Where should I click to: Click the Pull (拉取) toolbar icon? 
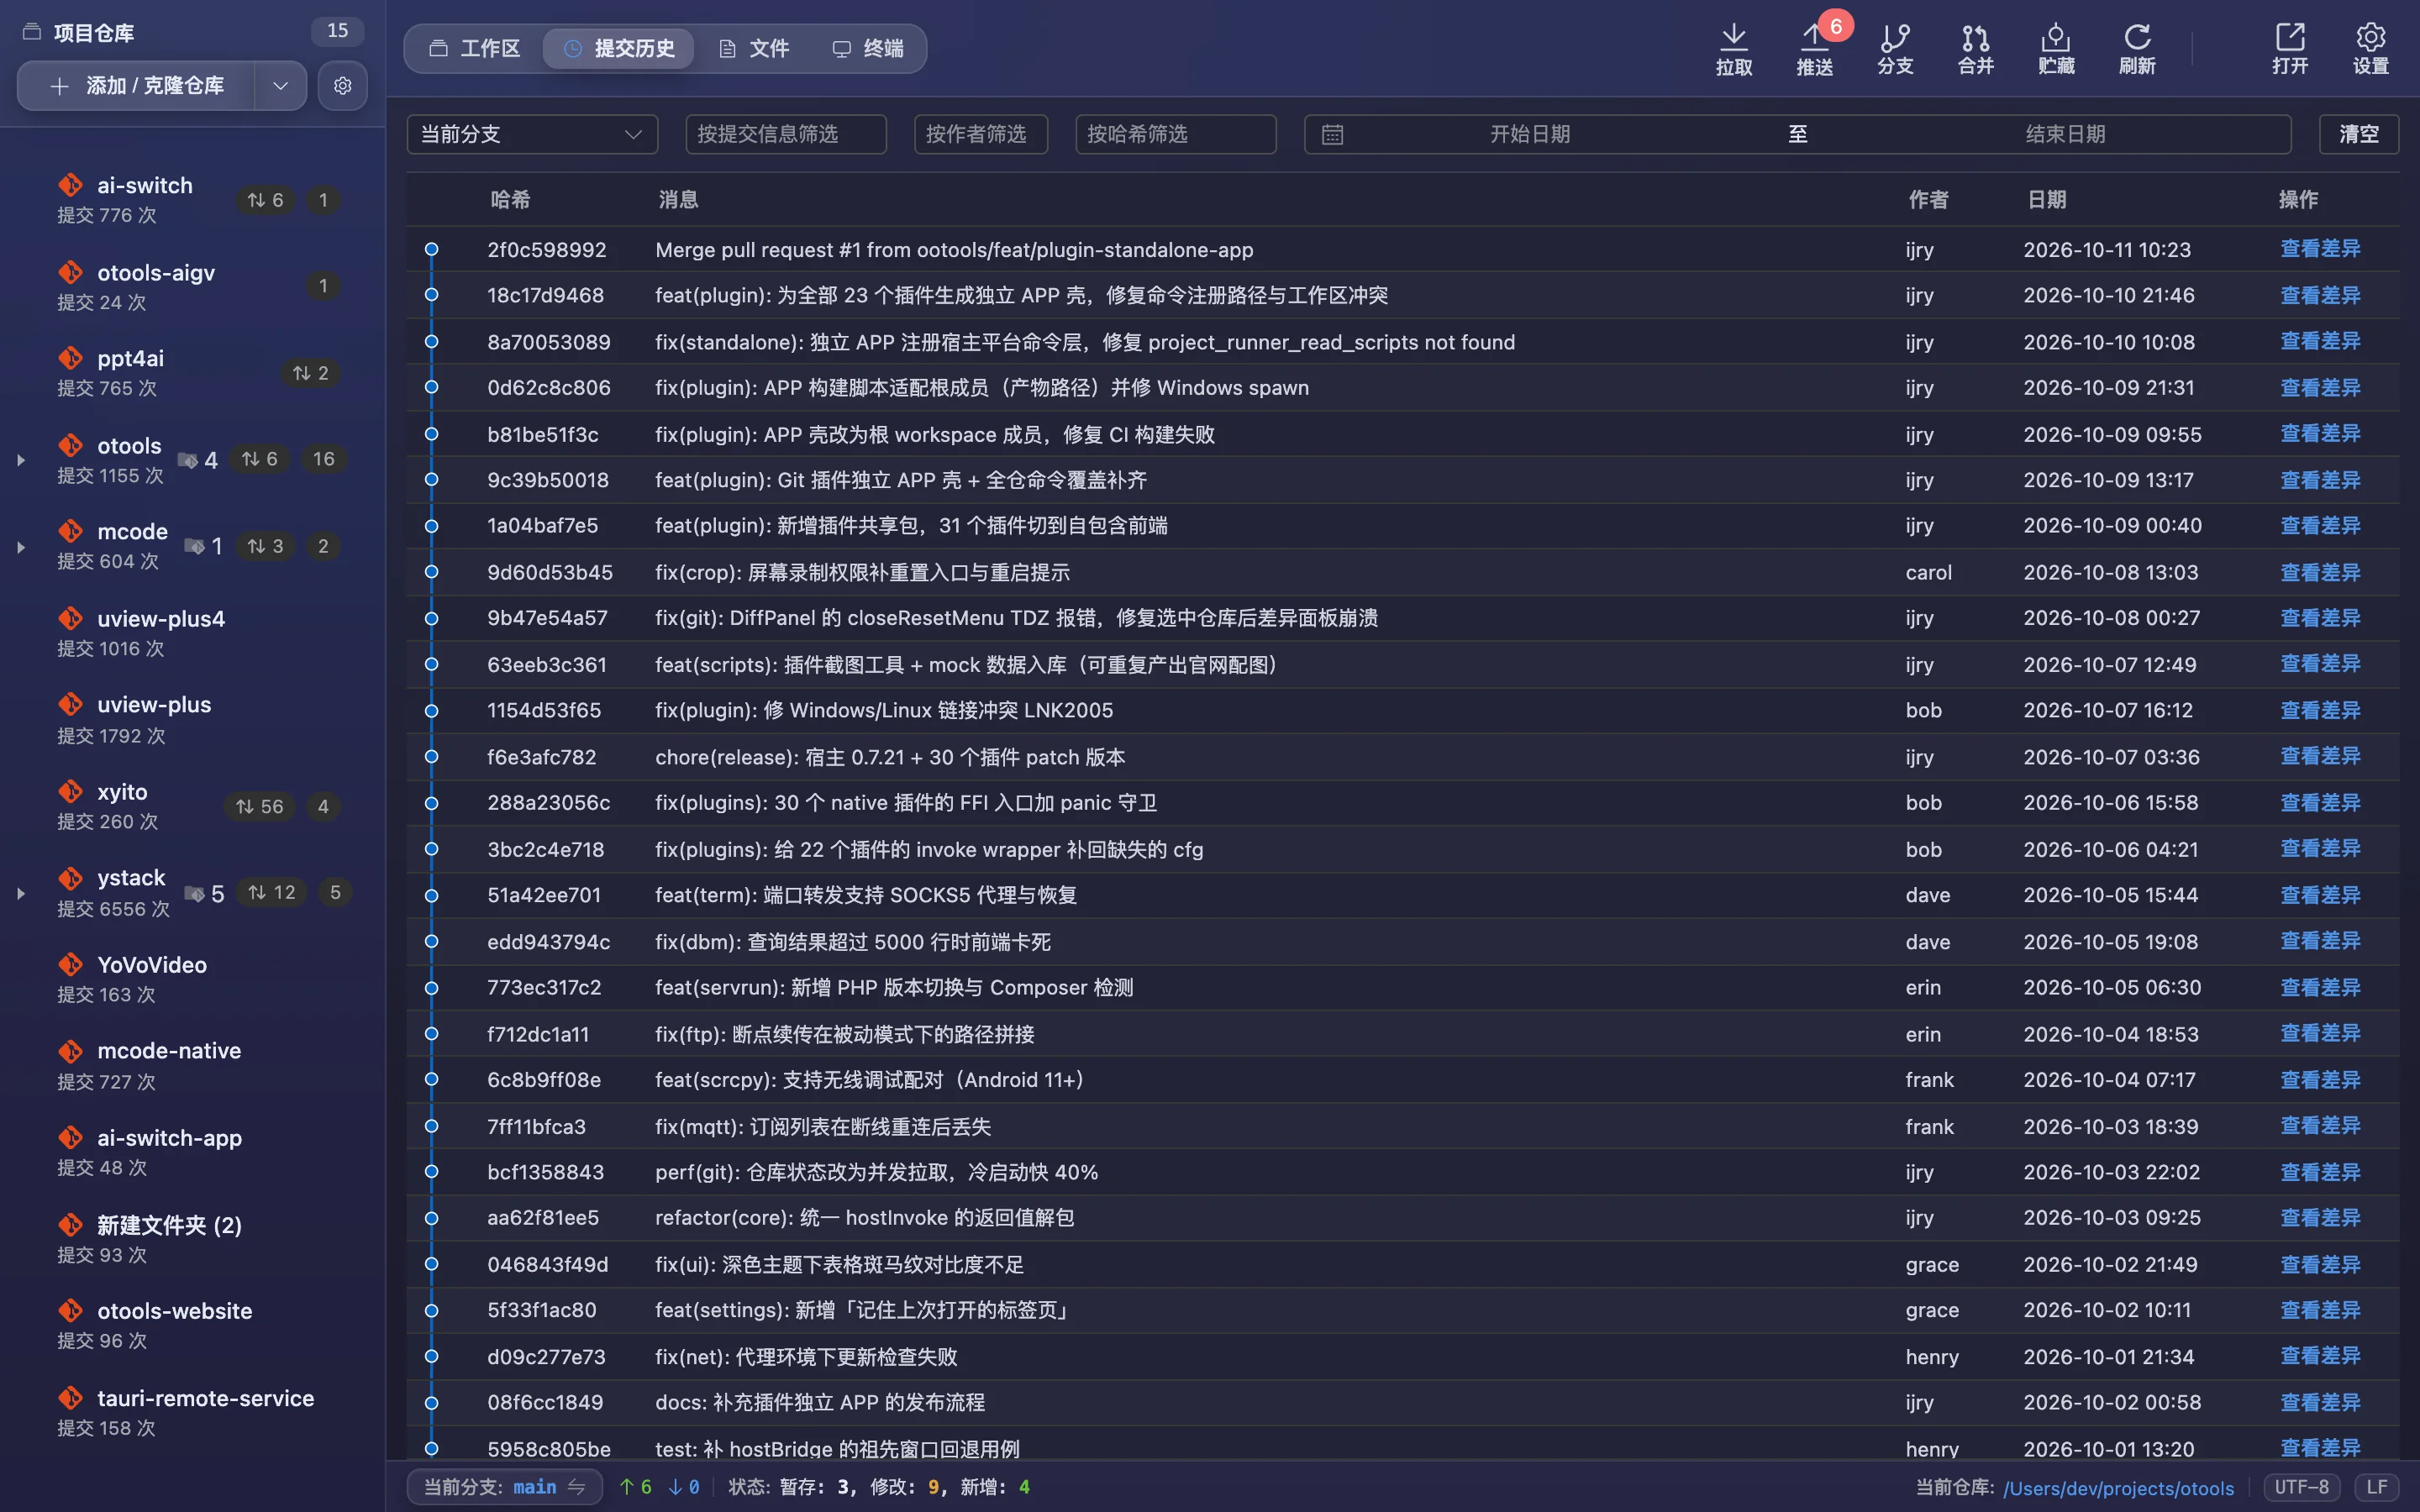point(1733,49)
